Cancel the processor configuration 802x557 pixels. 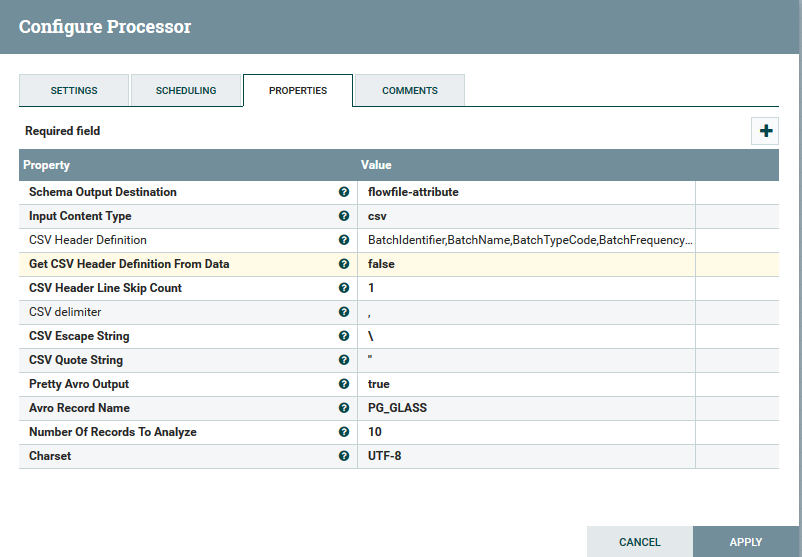pyautogui.click(x=639, y=542)
